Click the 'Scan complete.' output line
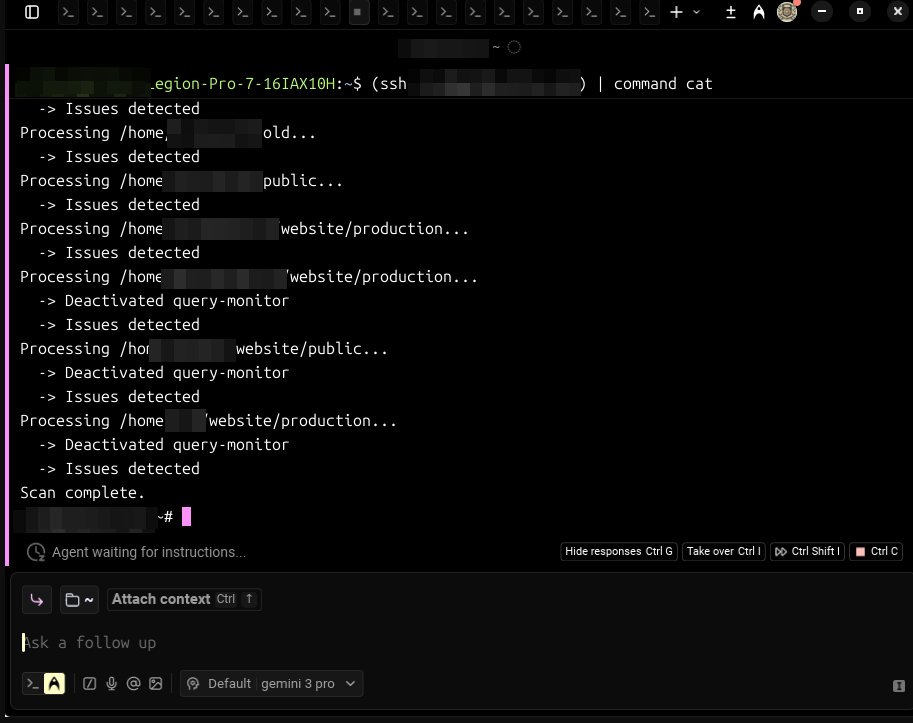Screen dimensions: 913x723 [82, 492]
